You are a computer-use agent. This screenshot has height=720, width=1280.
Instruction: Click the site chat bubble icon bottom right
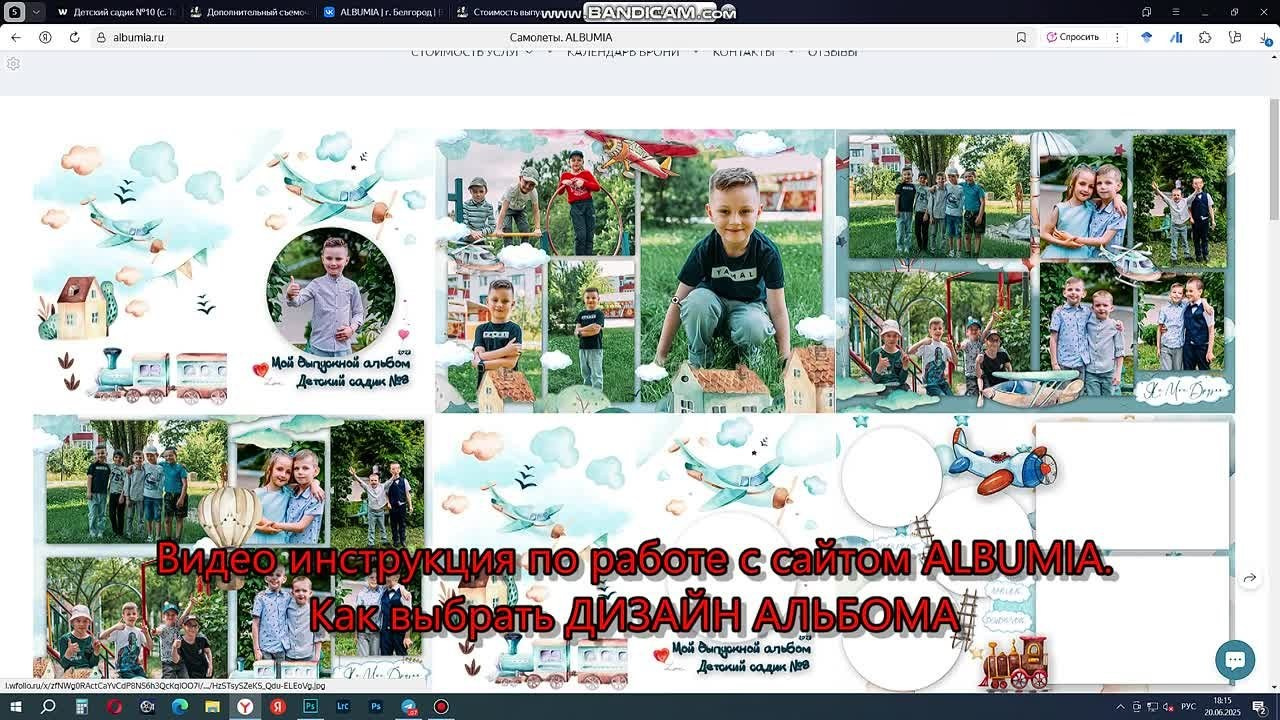[x=1234, y=660]
